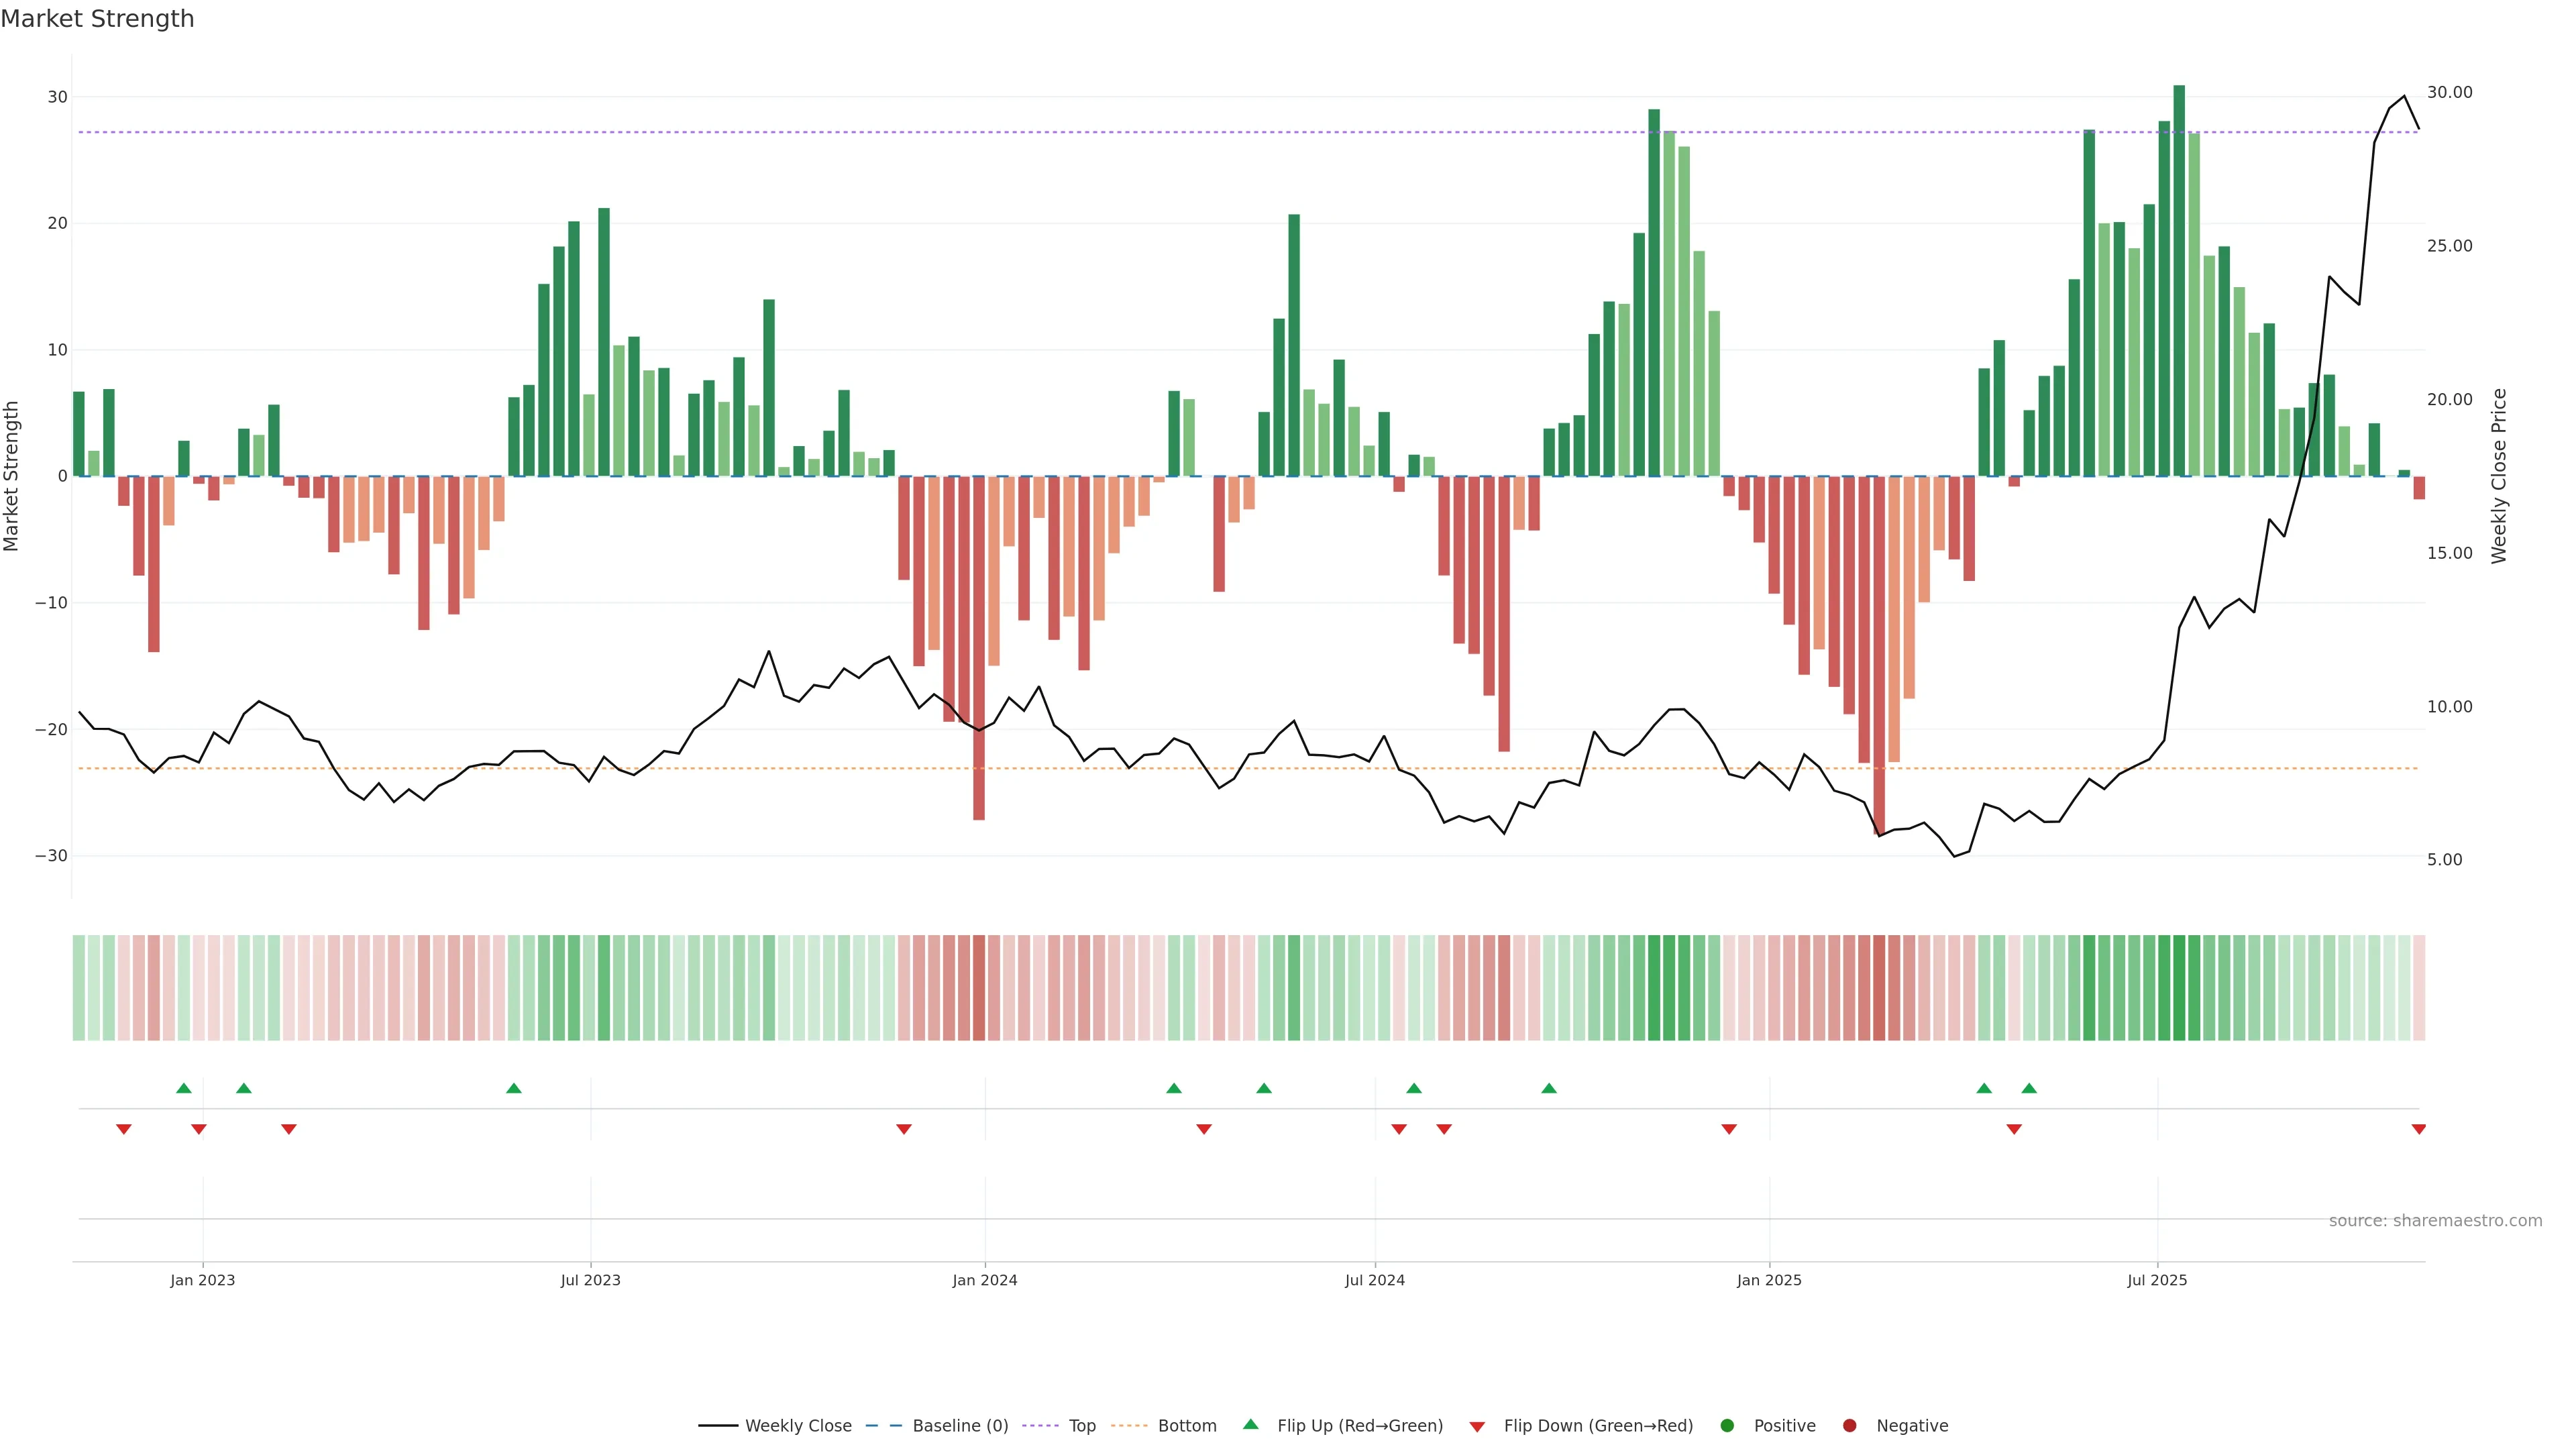Image resolution: width=2576 pixels, height=1449 pixels.
Task: Click the Weekly Close Price axis title
Action: (x=2499, y=476)
